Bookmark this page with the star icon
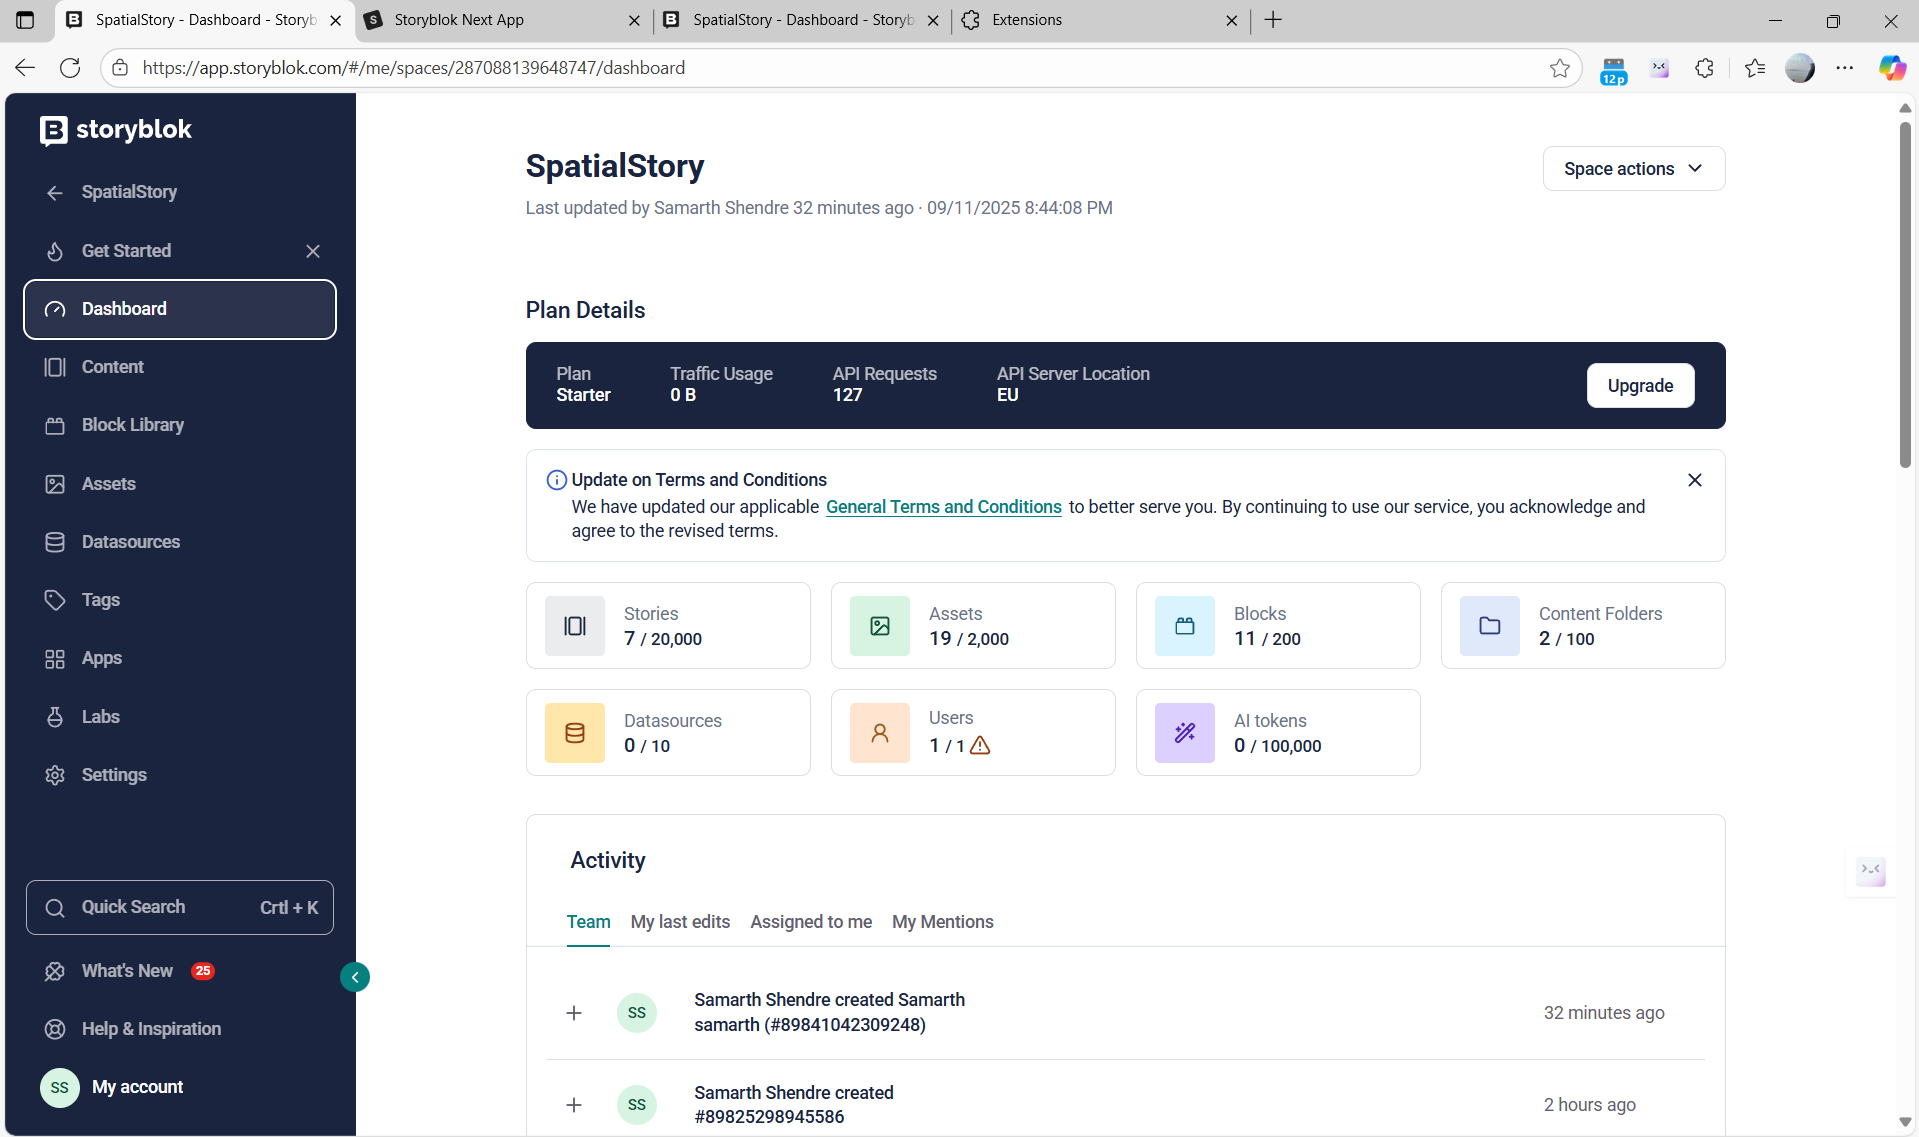The width and height of the screenshot is (1919, 1137). (1560, 68)
